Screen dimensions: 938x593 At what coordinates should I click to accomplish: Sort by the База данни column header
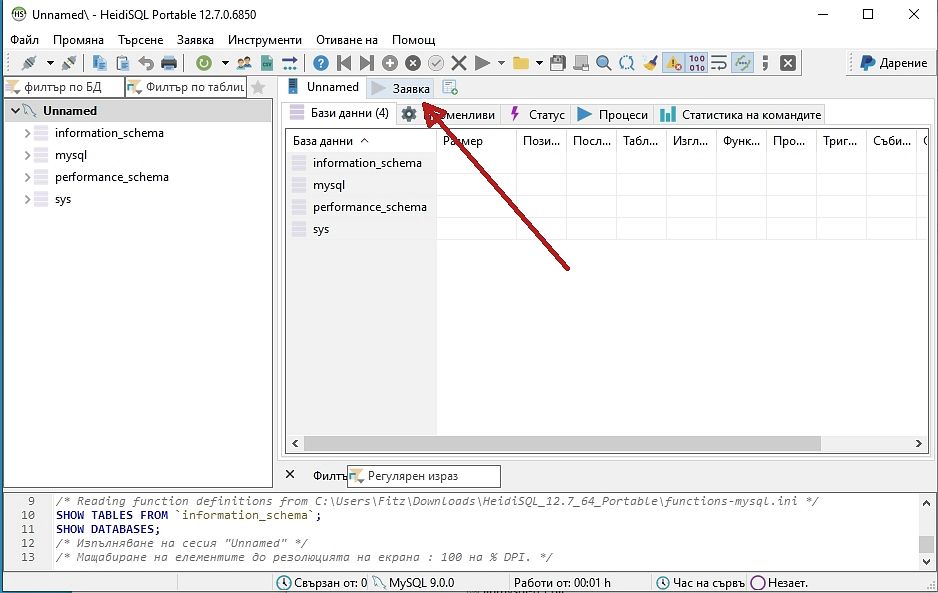pos(361,141)
